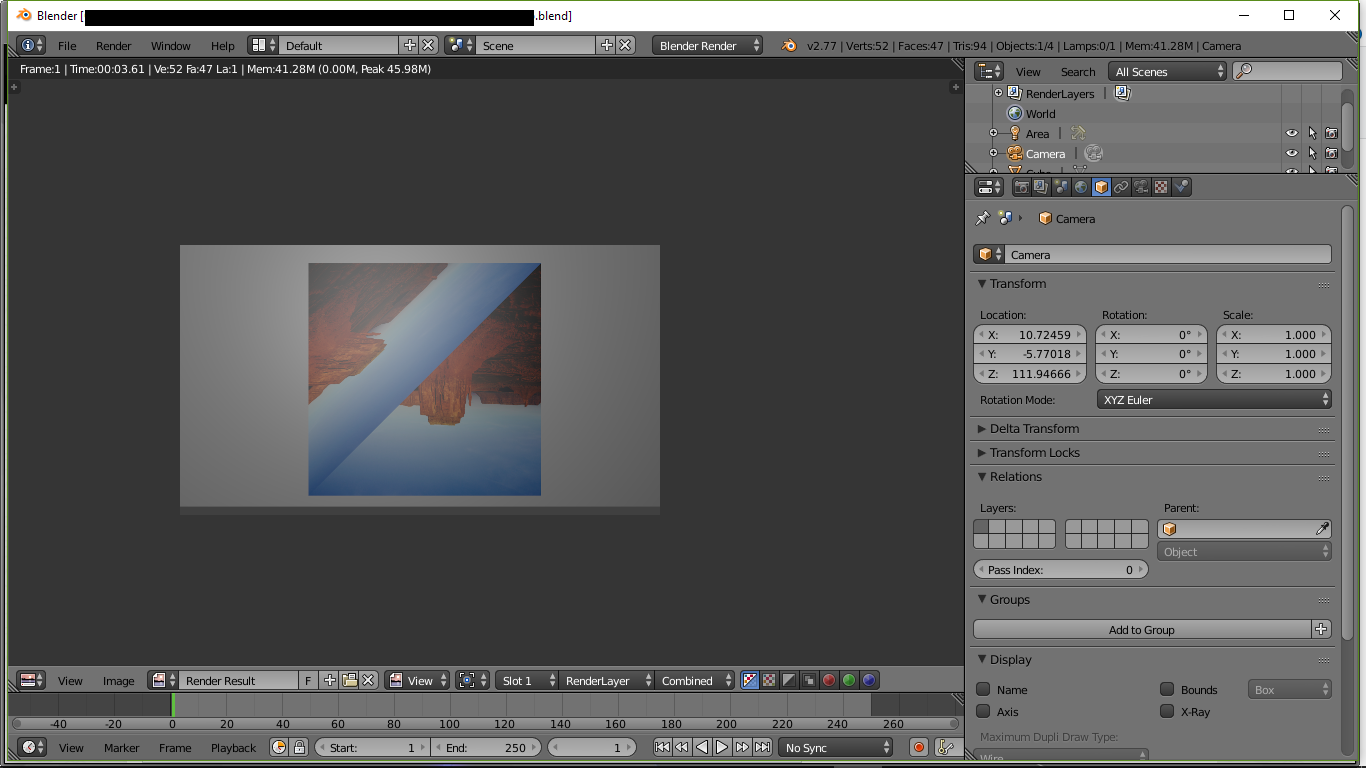Open the World properties tab
Image resolution: width=1366 pixels, height=768 pixels.
(1081, 187)
